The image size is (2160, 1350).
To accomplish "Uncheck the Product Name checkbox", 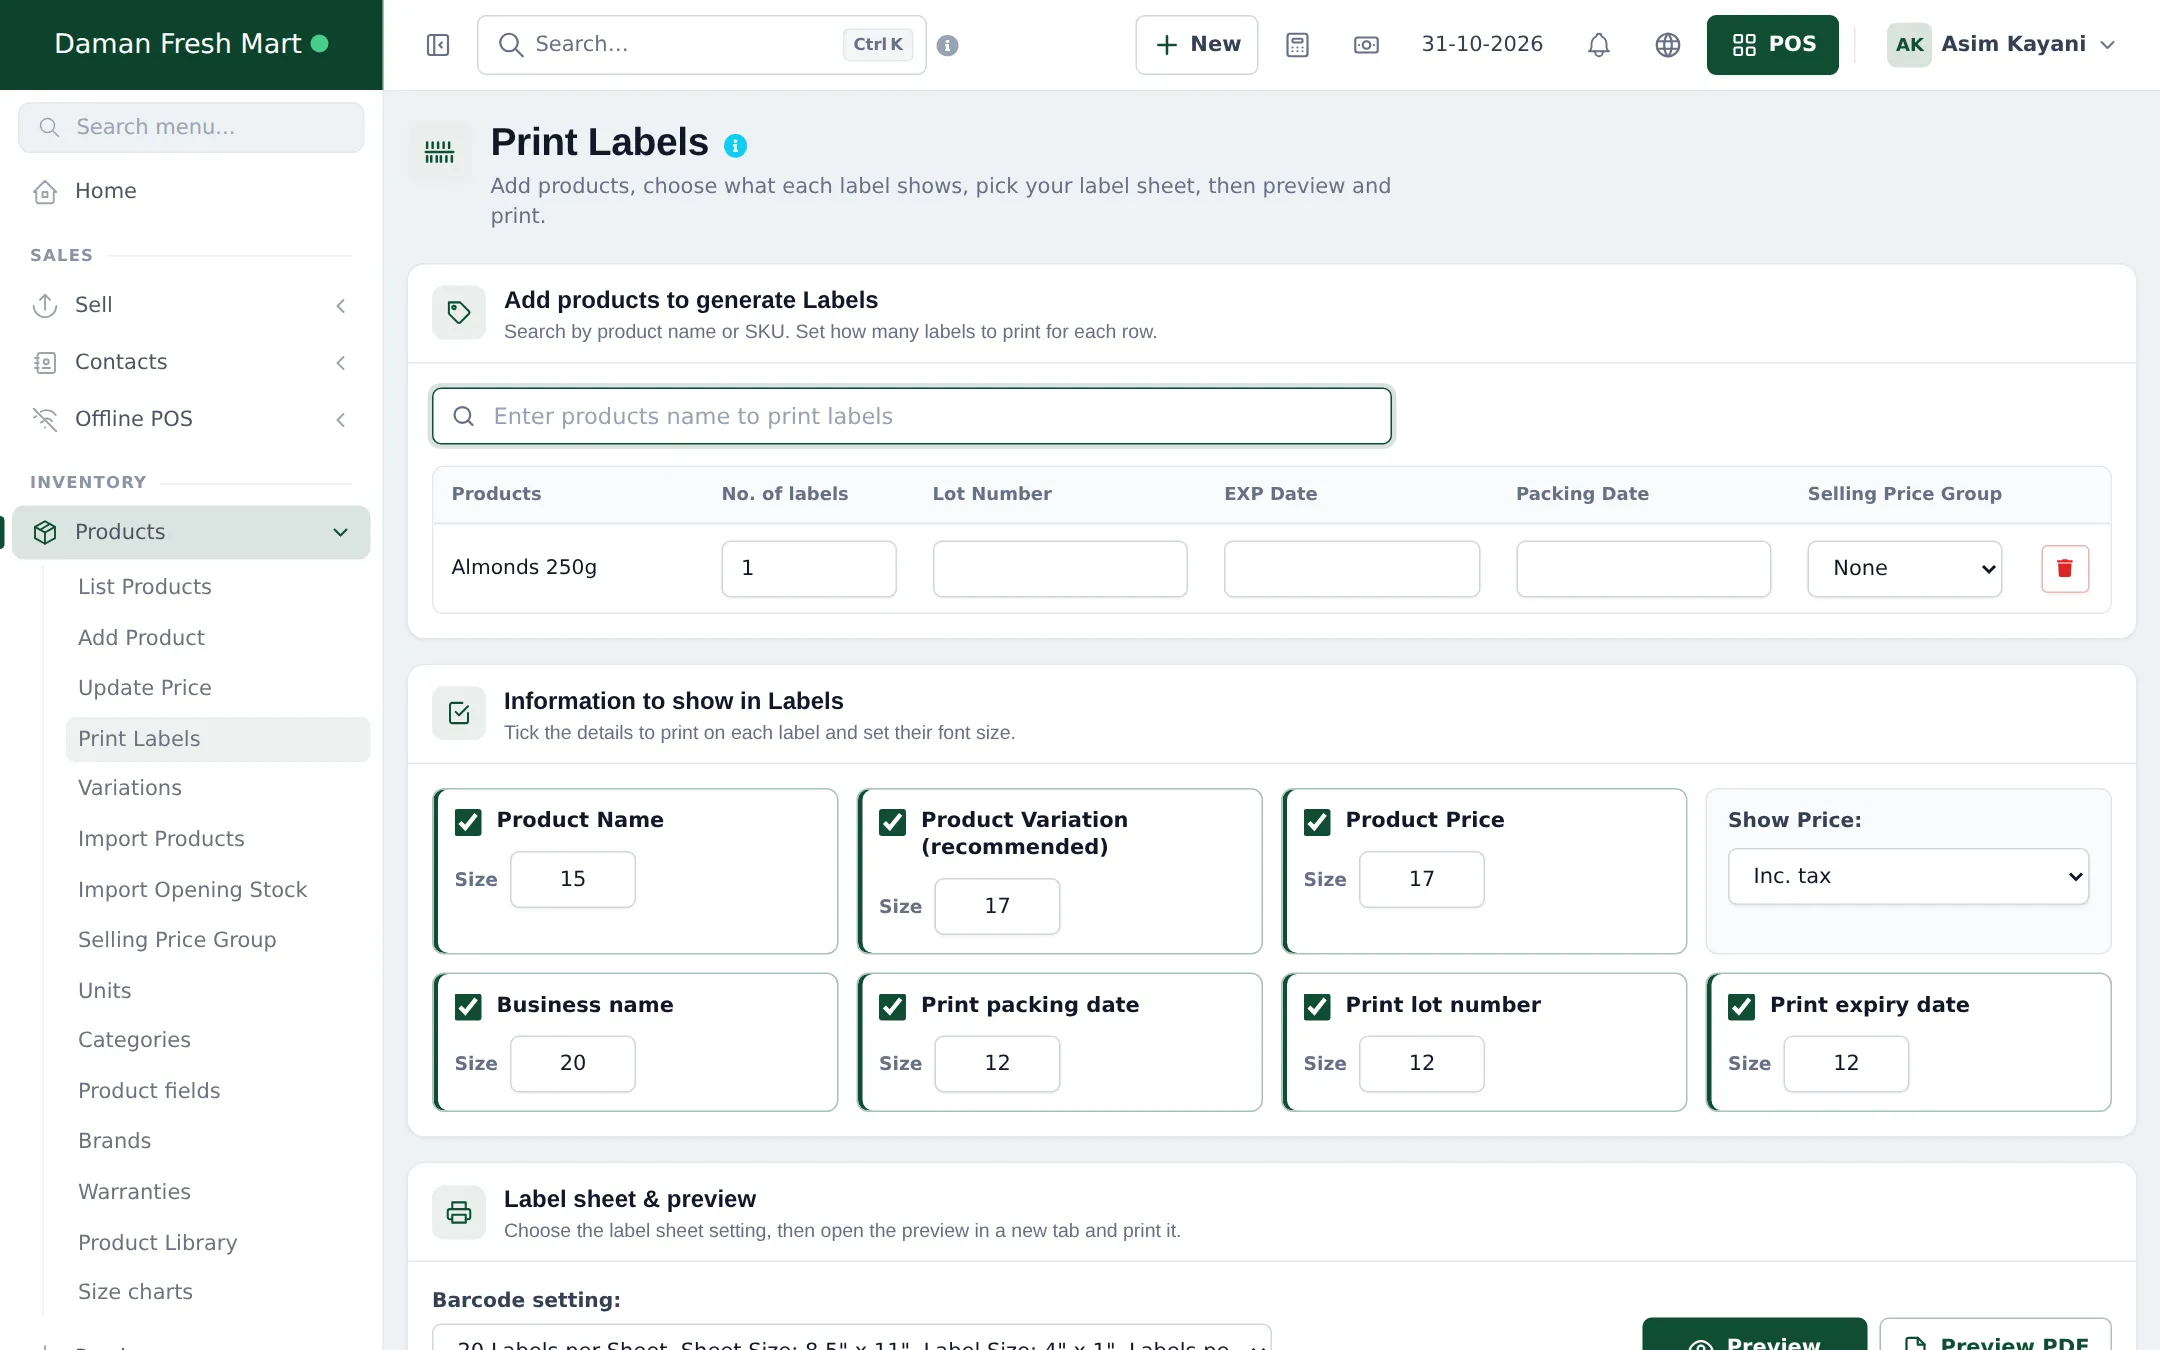I will [x=468, y=822].
